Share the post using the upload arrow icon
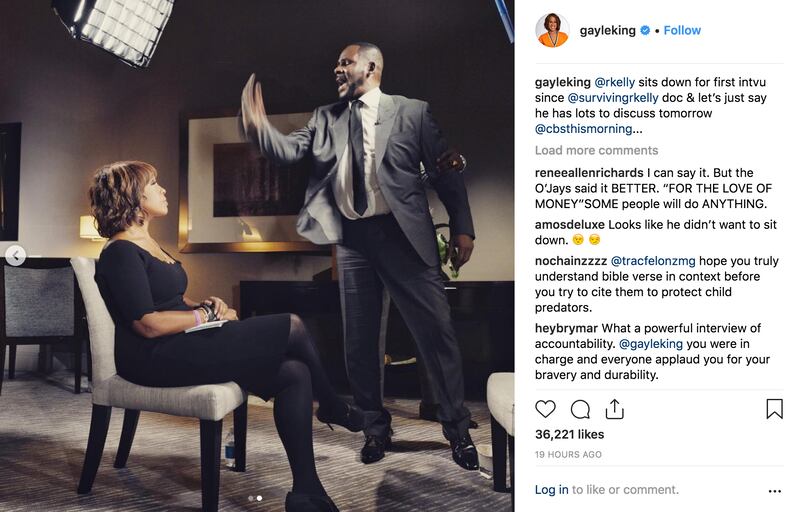The height and width of the screenshot is (512, 800). point(615,408)
